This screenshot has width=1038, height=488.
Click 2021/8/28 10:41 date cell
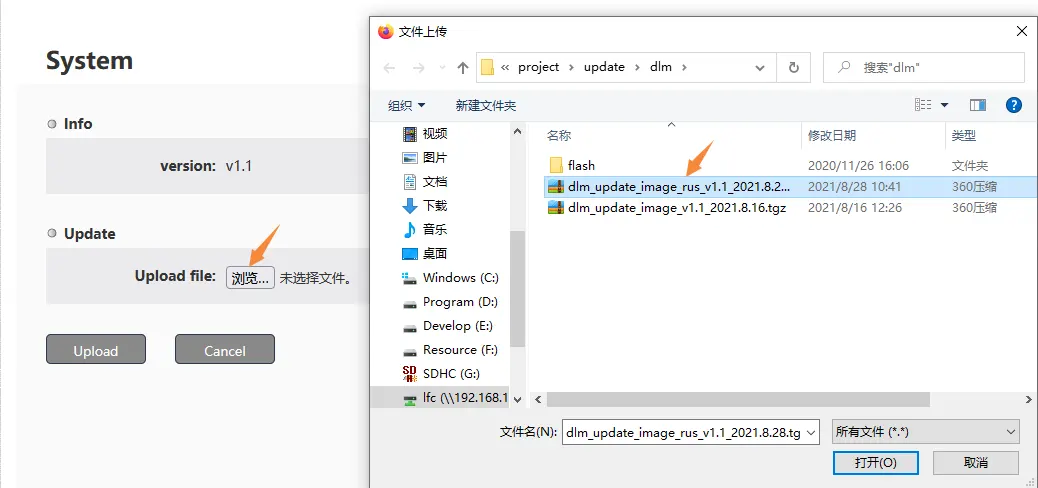point(854,187)
